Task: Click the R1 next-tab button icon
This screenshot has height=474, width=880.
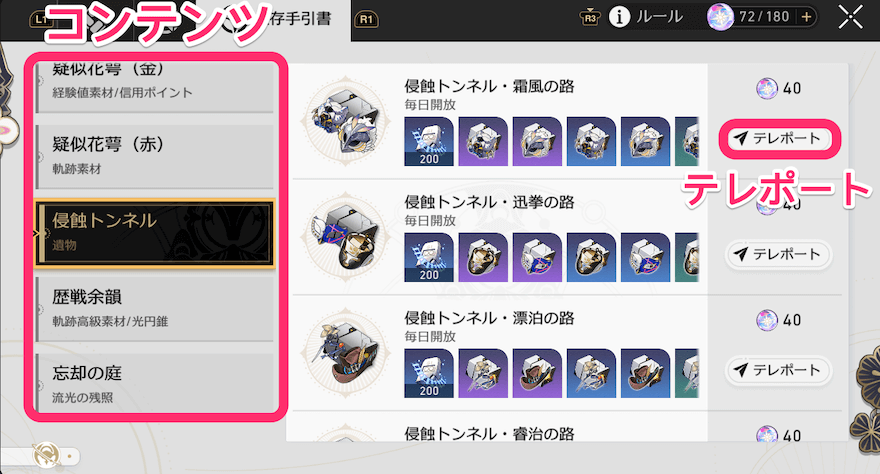Action: coord(366,20)
